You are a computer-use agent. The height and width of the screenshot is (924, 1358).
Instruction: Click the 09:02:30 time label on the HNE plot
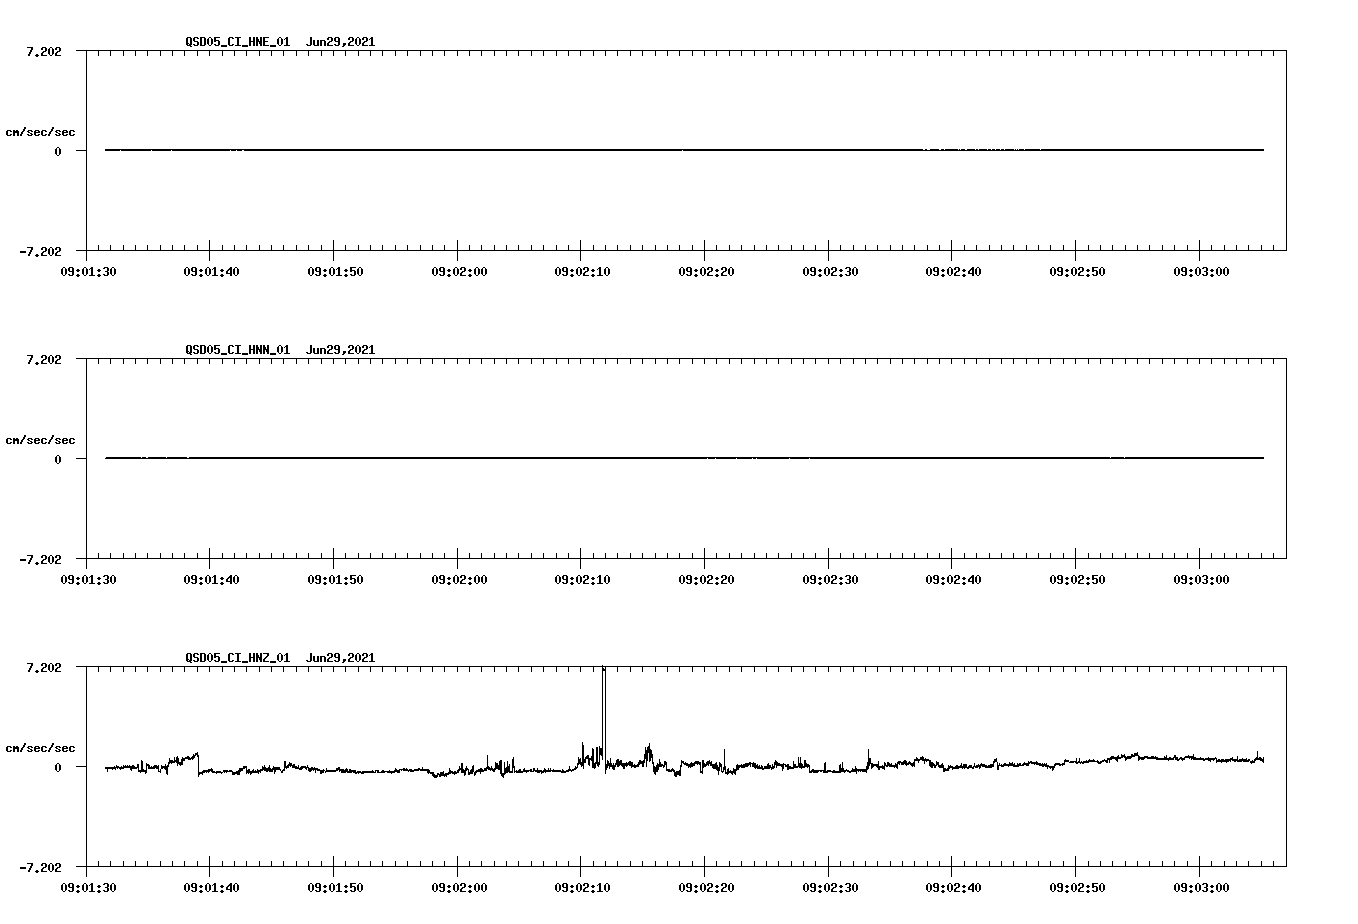click(x=829, y=272)
